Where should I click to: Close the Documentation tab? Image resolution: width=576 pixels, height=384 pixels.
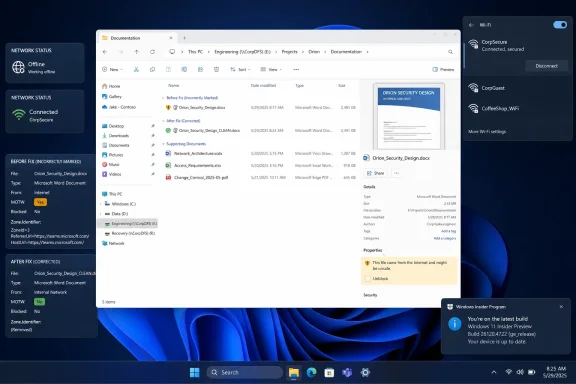(x=170, y=38)
